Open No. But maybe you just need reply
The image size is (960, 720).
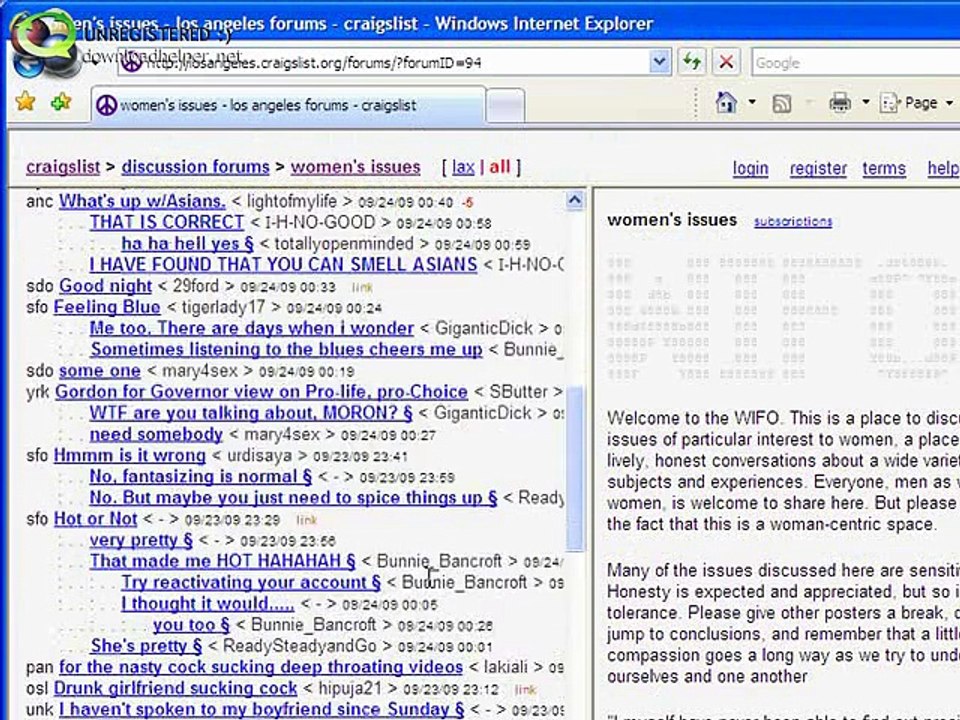[293, 498]
